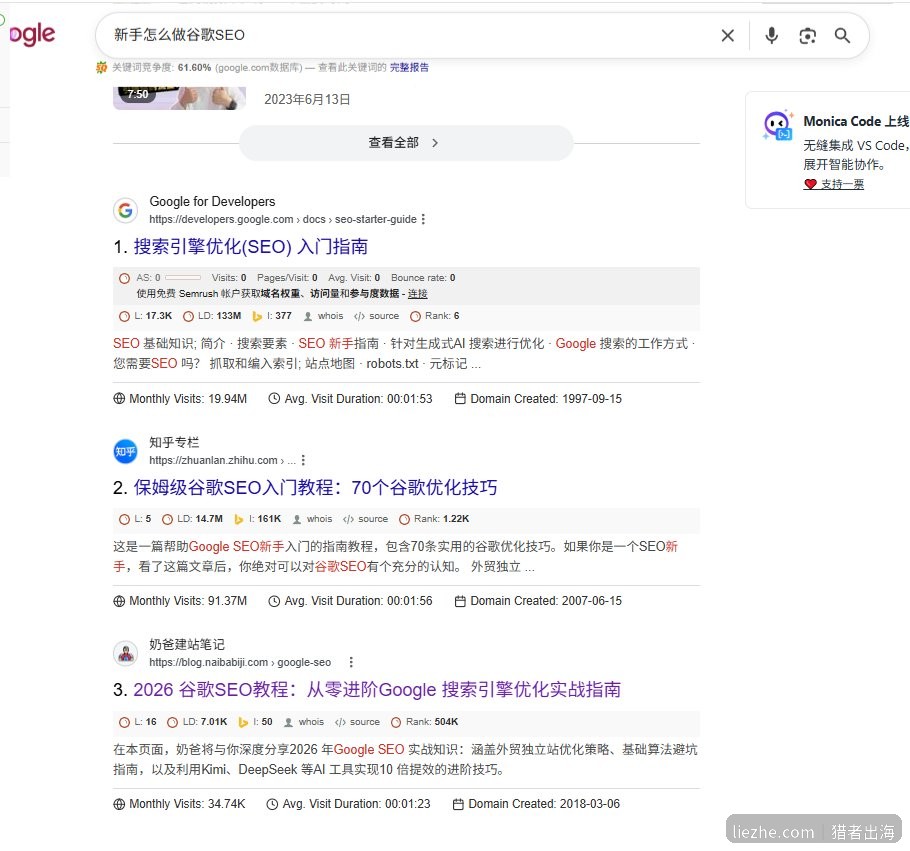Click the 支持一票 link in Monica card
Viewport: 910px width, 851px height.
[834, 185]
